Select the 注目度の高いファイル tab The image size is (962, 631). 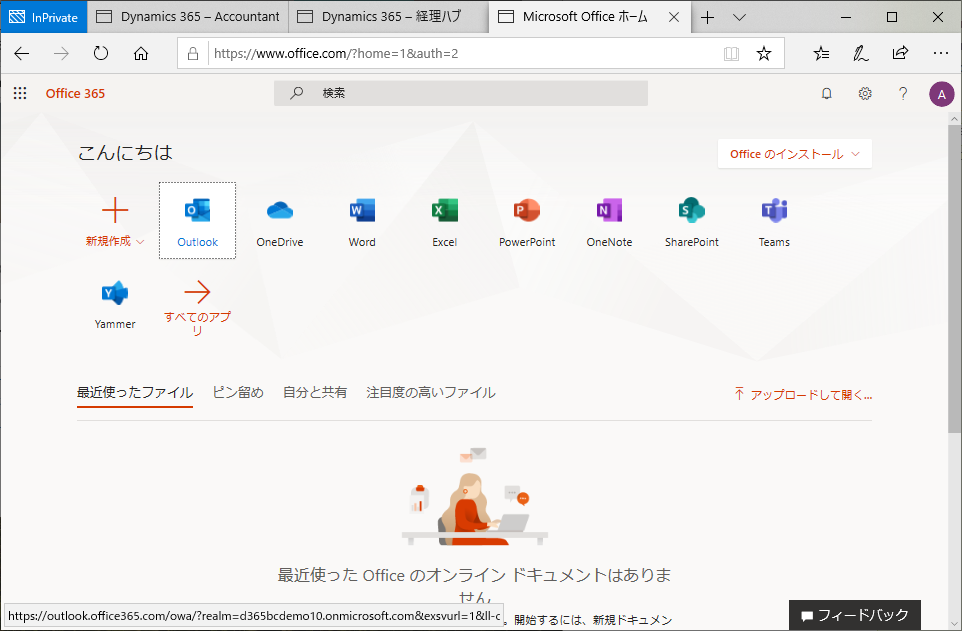431,392
